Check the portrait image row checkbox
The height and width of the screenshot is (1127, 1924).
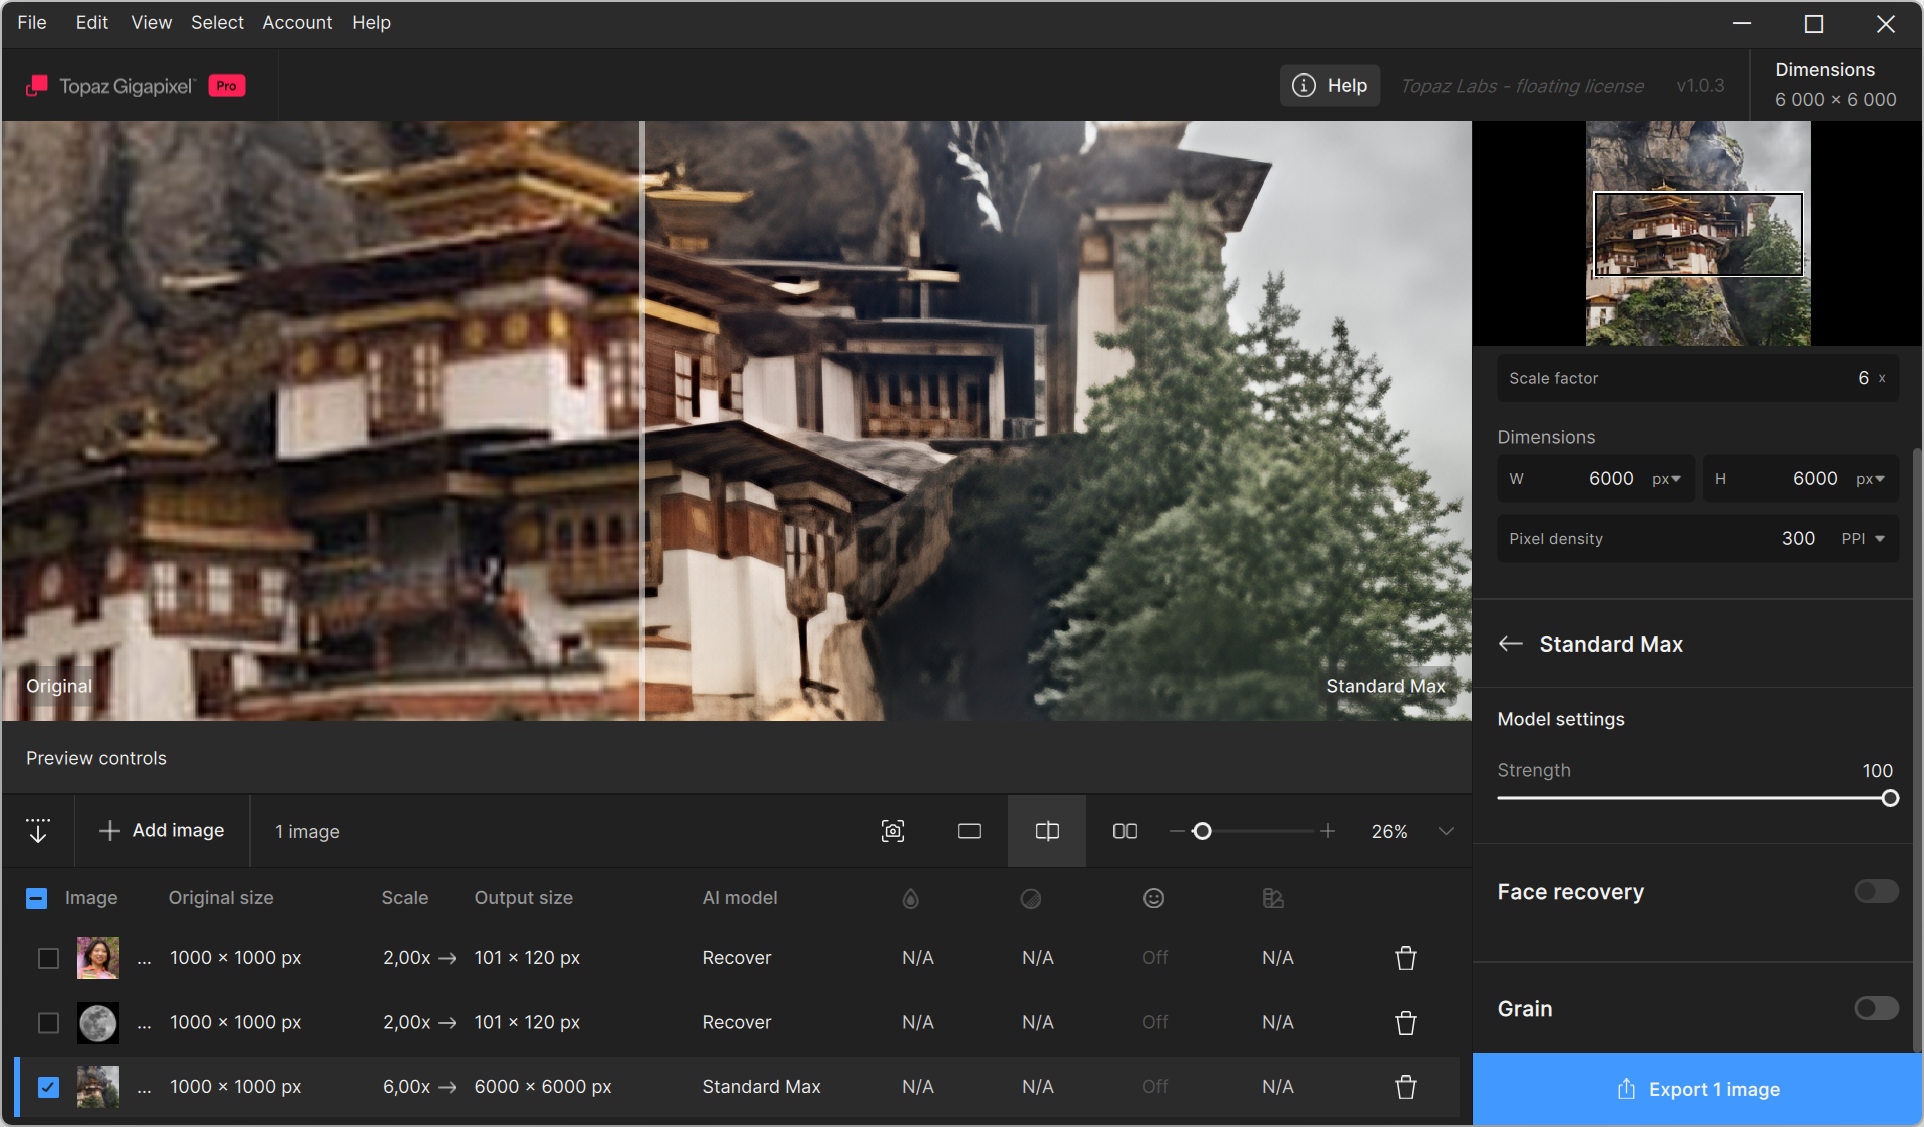pos(48,958)
